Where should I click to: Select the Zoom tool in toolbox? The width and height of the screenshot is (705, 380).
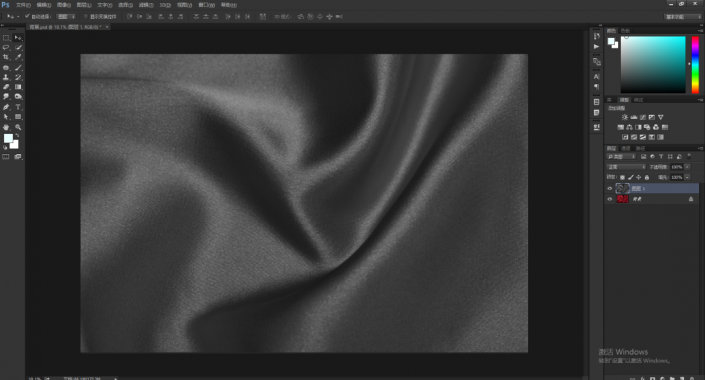tap(18, 127)
